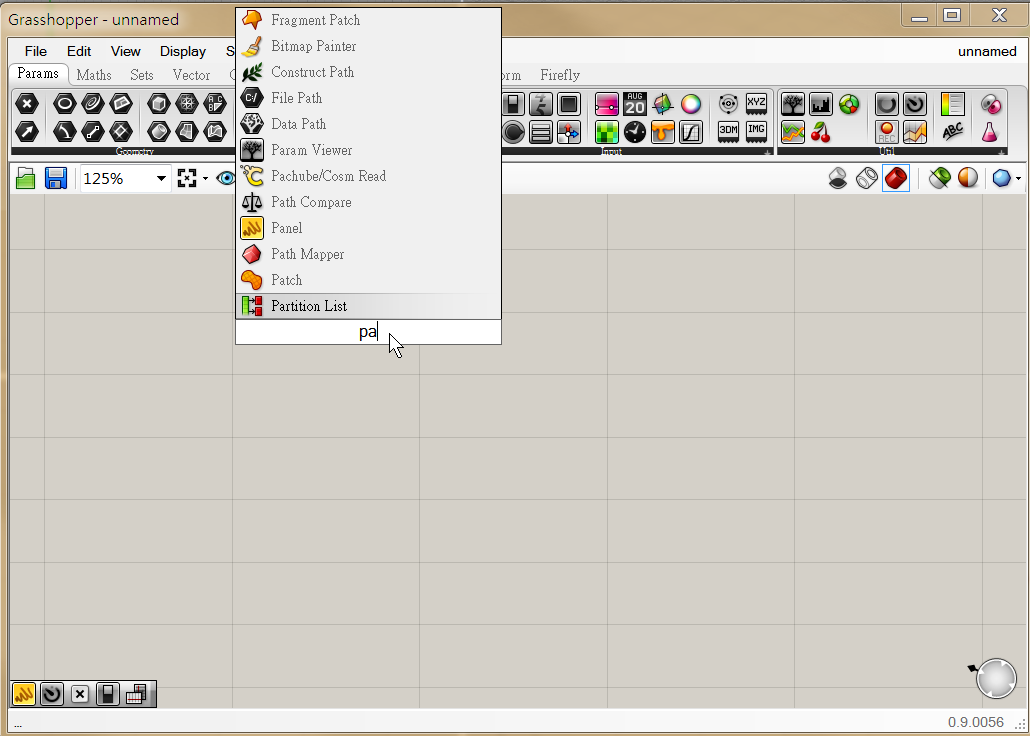Open the View menu
The height and width of the screenshot is (736, 1030).
pyautogui.click(x=125, y=51)
